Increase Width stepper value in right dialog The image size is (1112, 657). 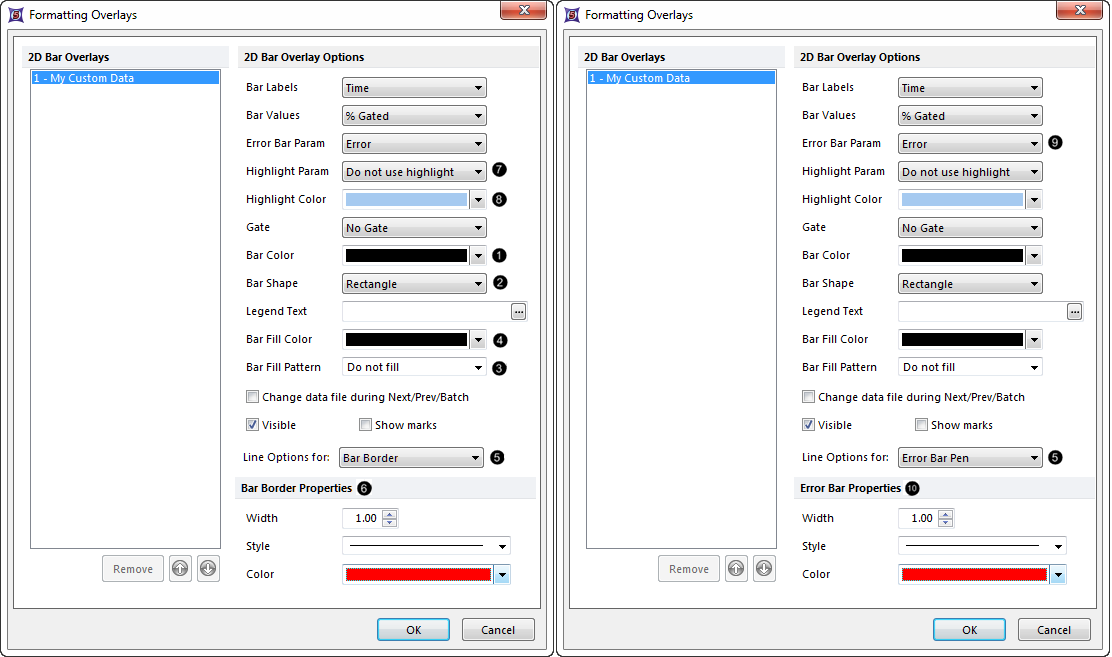point(945,514)
